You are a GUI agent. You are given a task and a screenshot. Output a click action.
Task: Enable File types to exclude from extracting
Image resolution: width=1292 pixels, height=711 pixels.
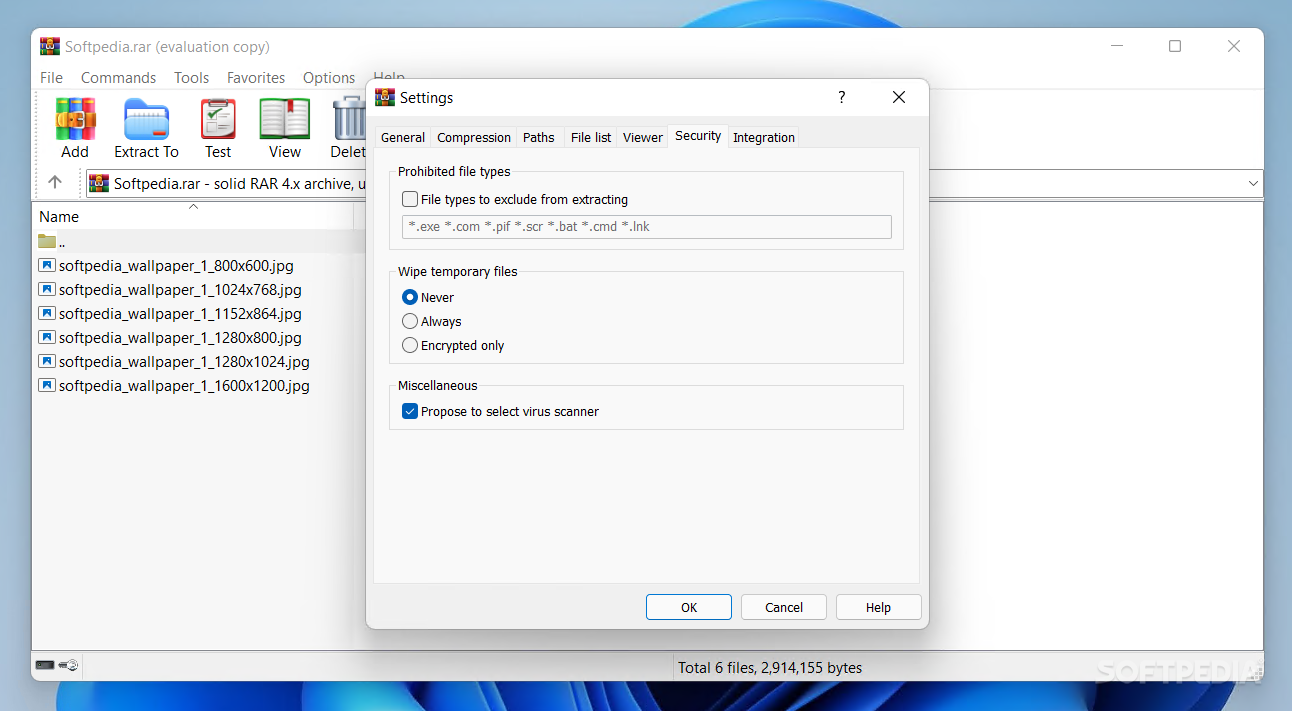(410, 200)
